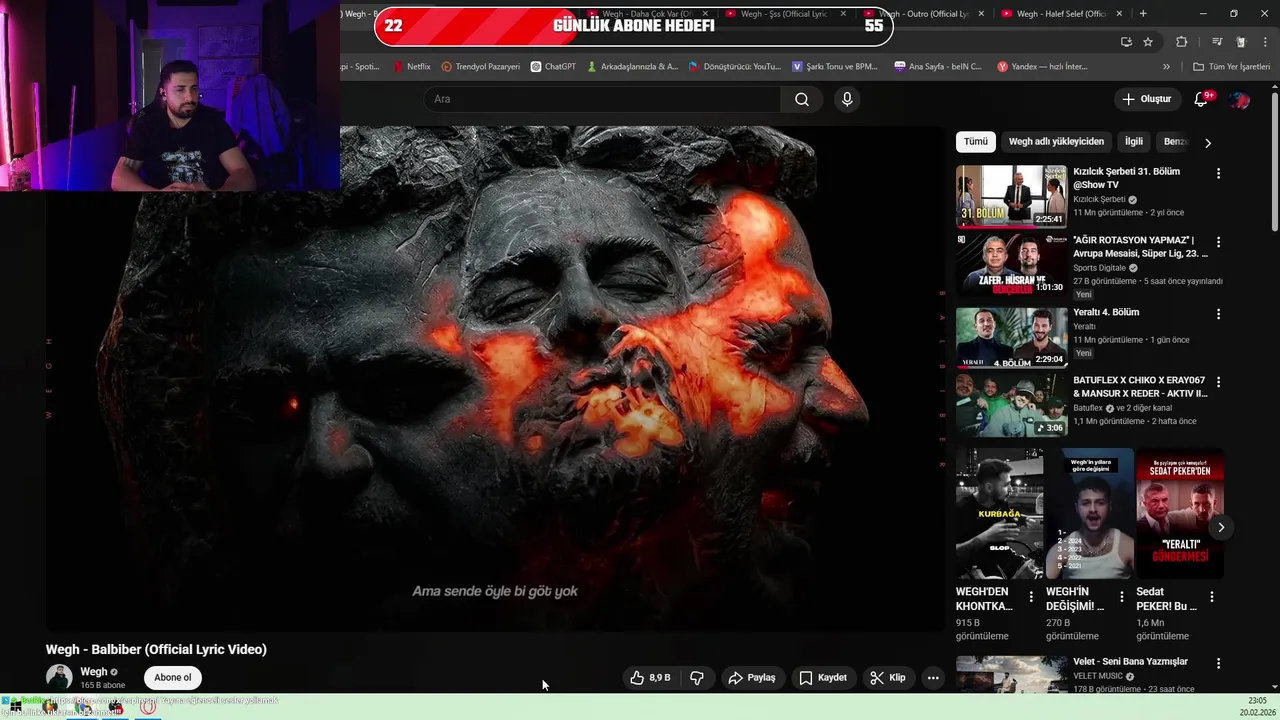Save the video with Kaydet
1280x720 pixels.
(x=823, y=678)
